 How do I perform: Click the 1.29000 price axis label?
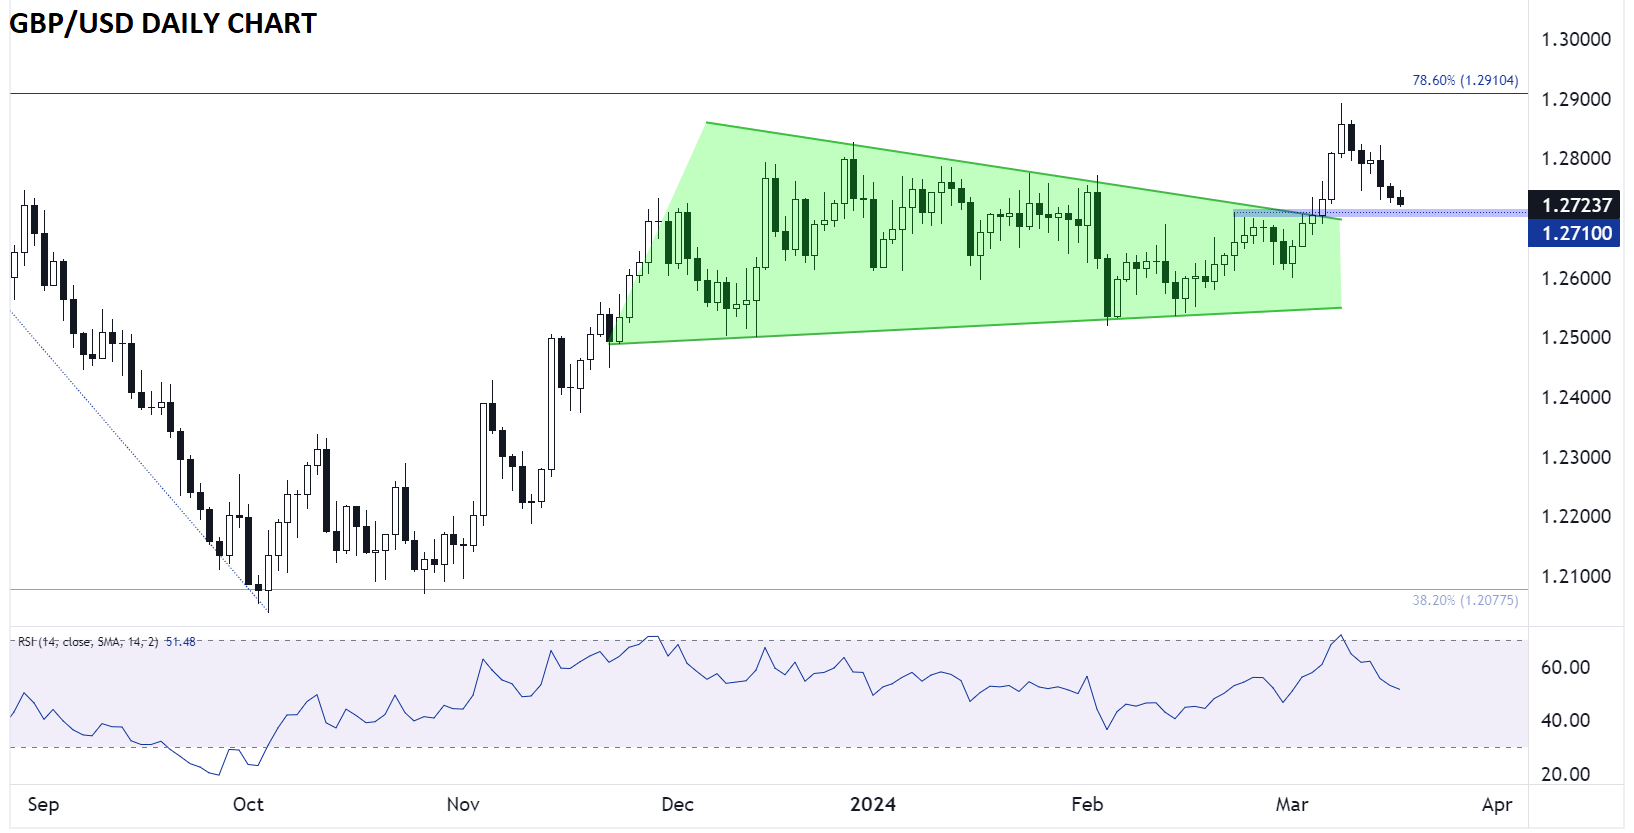[x=1576, y=99]
